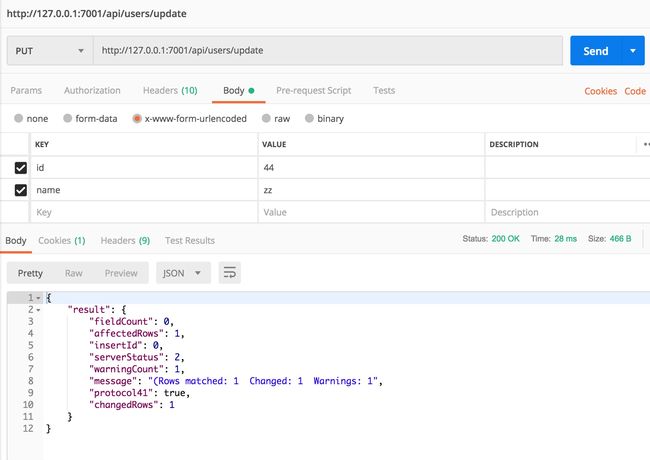Click the 28 ms response time
This screenshot has height=460, width=650.
coord(565,239)
